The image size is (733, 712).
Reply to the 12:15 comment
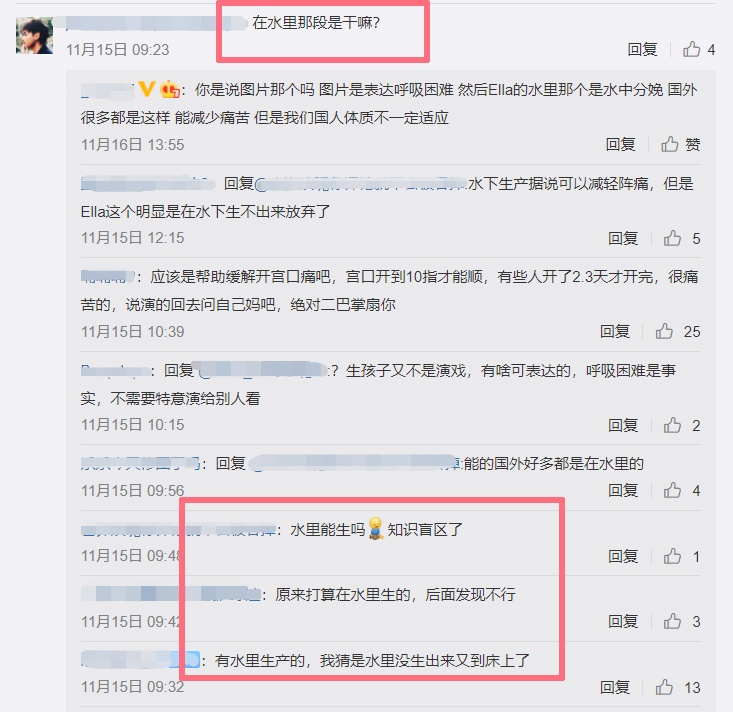click(x=623, y=238)
